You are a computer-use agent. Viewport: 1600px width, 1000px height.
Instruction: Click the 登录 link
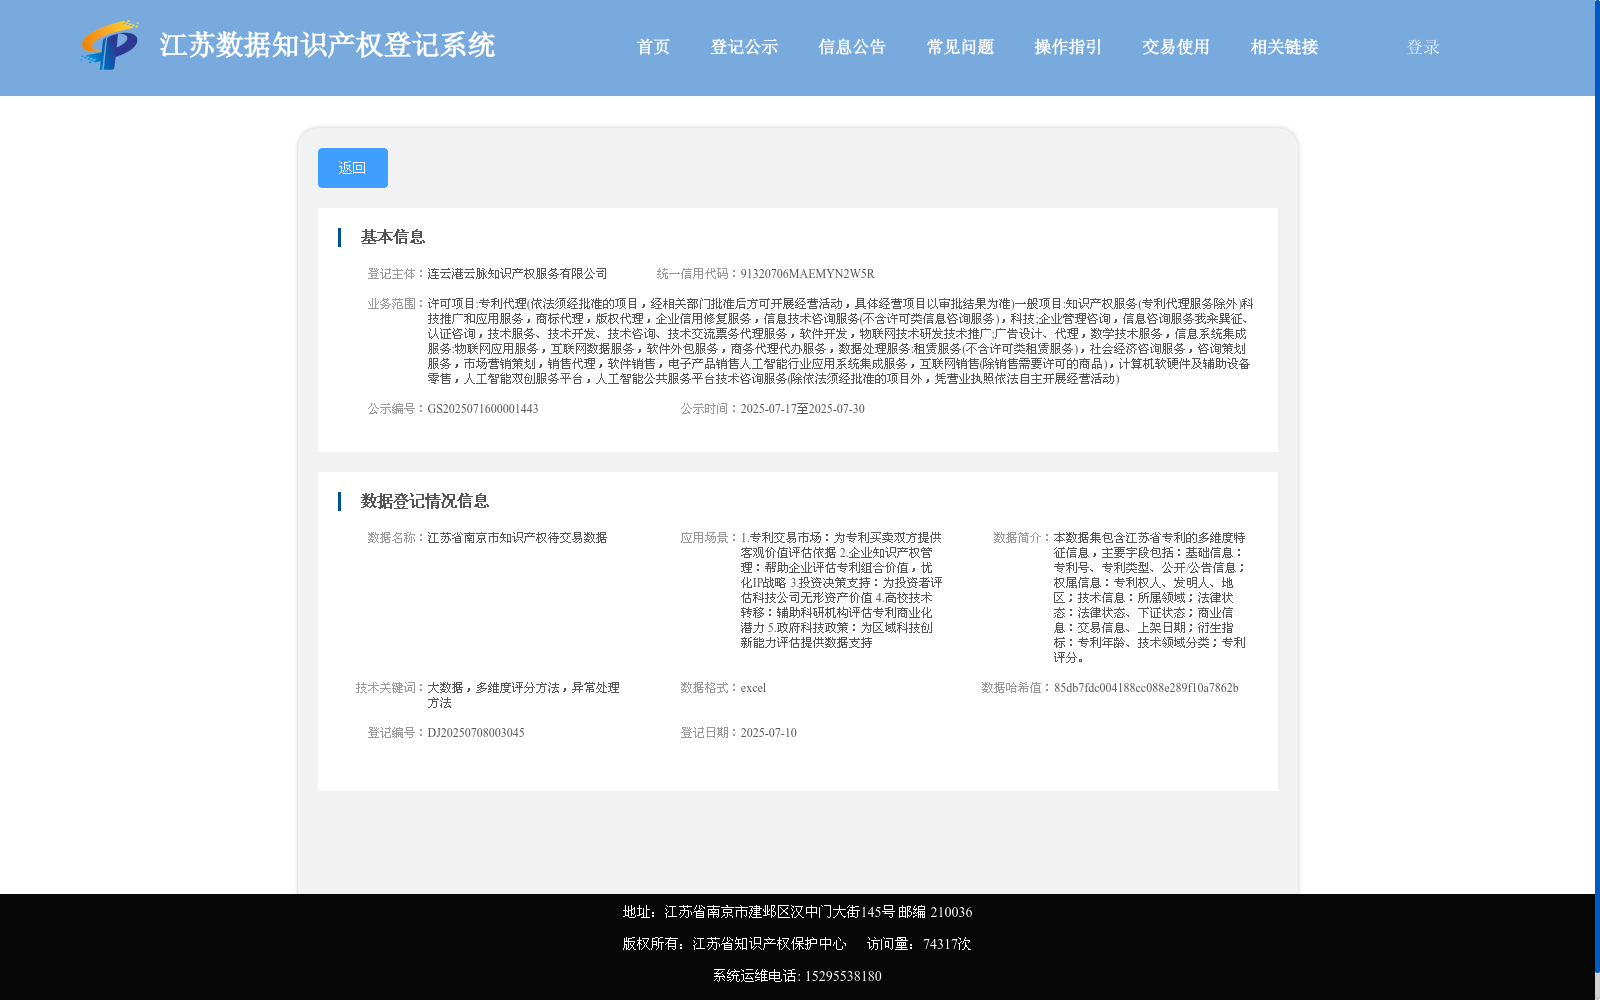point(1423,47)
